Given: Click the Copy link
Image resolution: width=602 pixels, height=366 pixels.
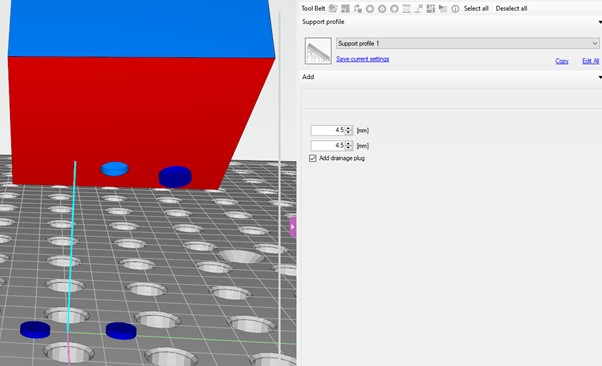Looking at the screenshot, I should [562, 61].
